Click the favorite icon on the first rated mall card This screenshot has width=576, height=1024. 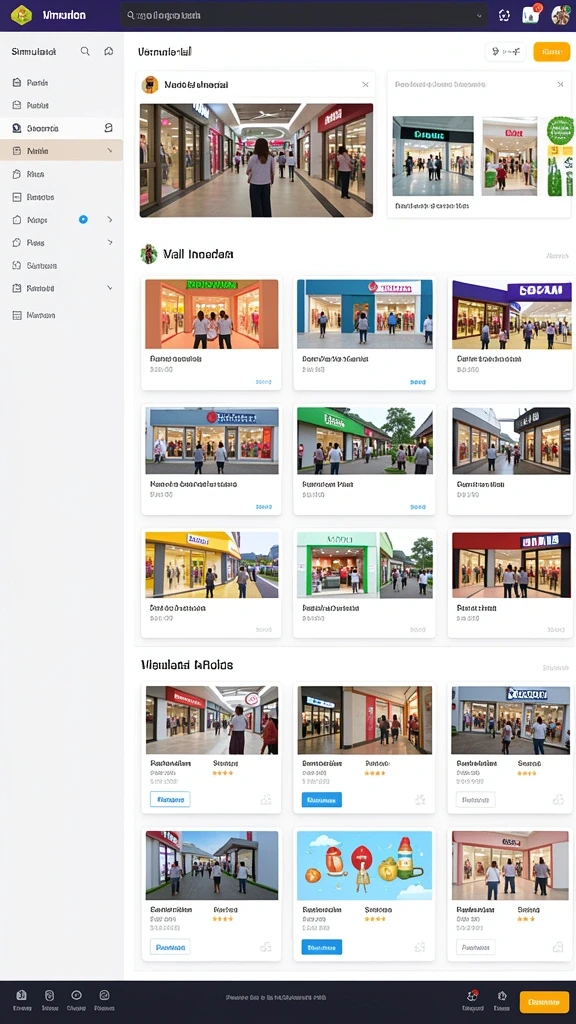tap(266, 799)
